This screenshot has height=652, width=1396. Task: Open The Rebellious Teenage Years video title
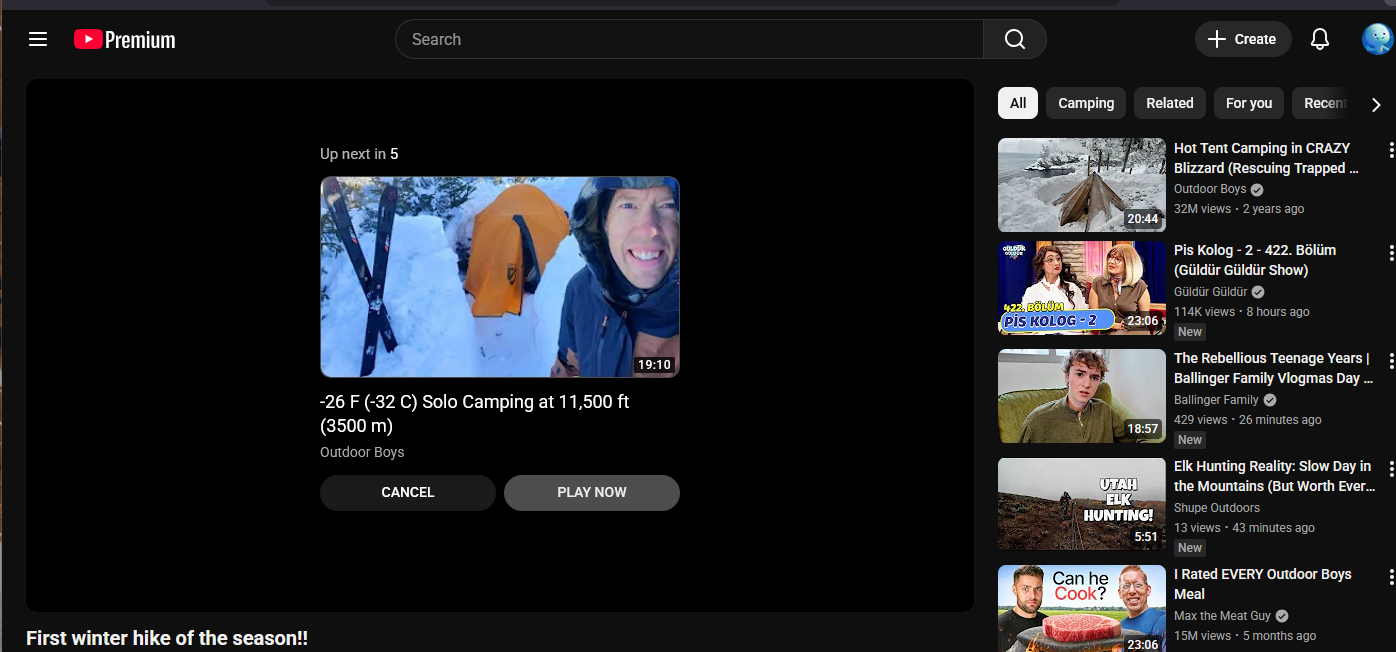[x=1273, y=368]
